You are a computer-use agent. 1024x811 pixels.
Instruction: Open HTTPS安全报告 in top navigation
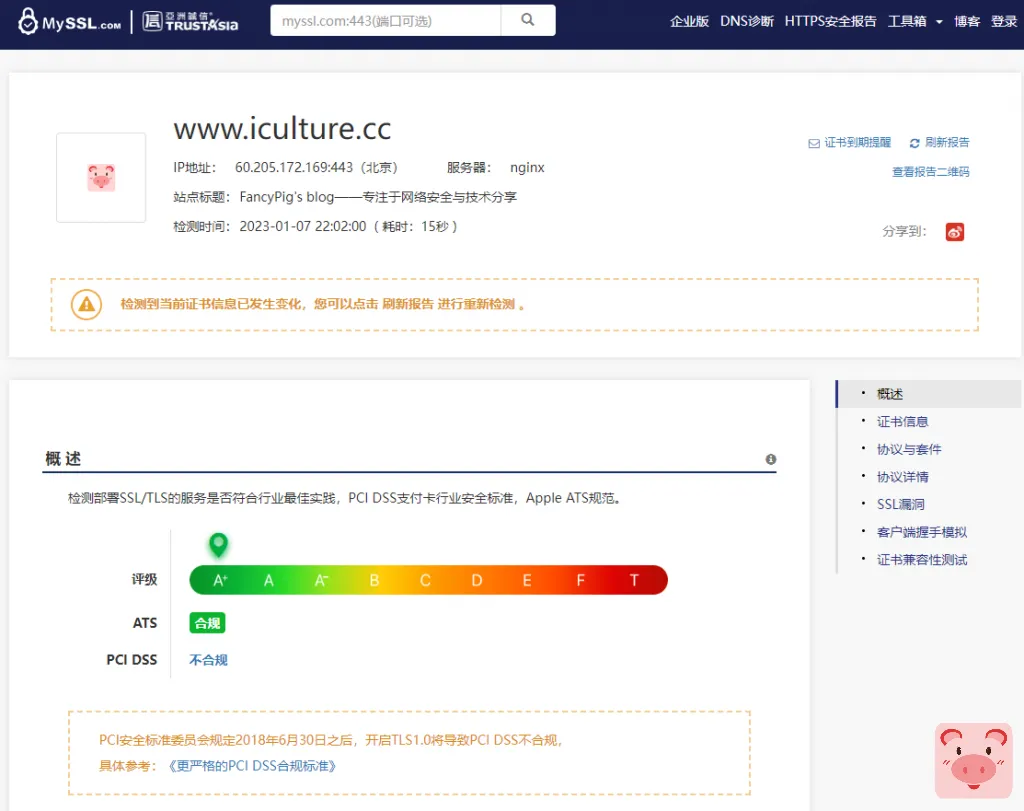coord(830,22)
